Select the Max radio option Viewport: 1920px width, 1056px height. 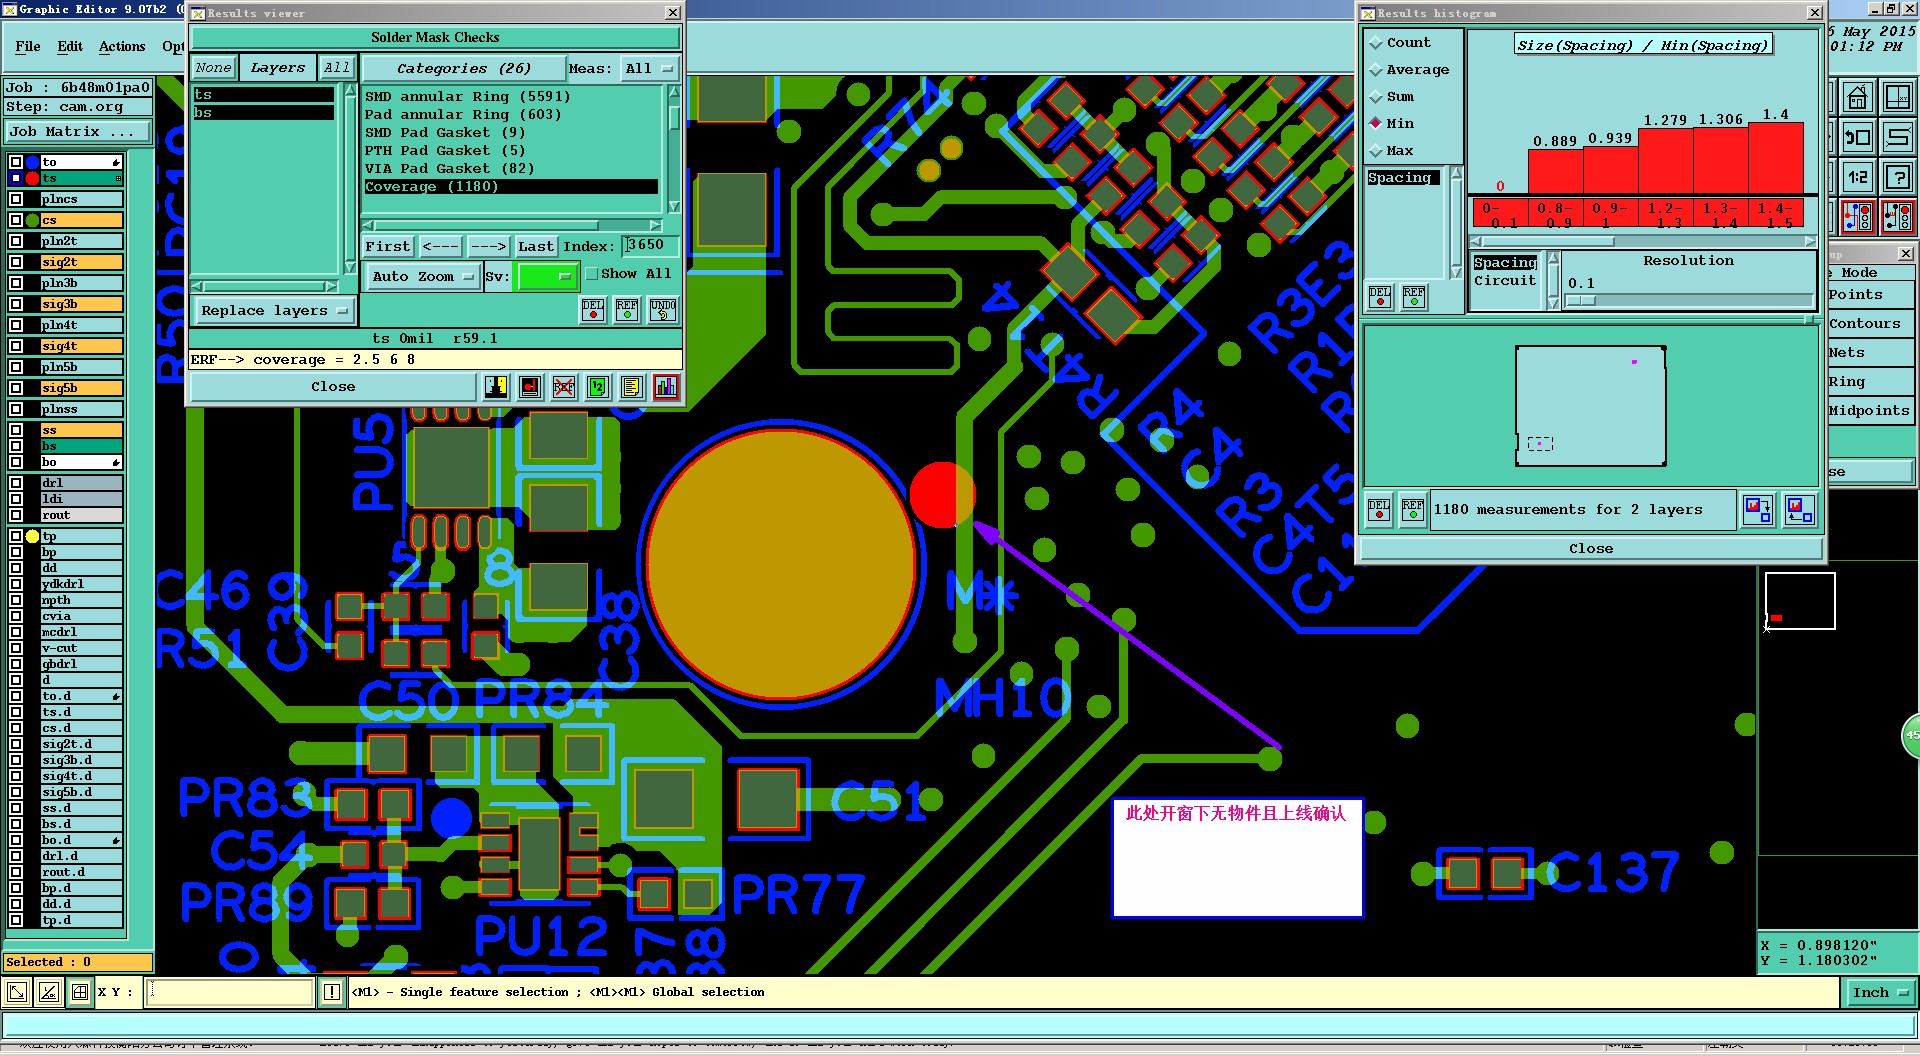(x=1376, y=151)
